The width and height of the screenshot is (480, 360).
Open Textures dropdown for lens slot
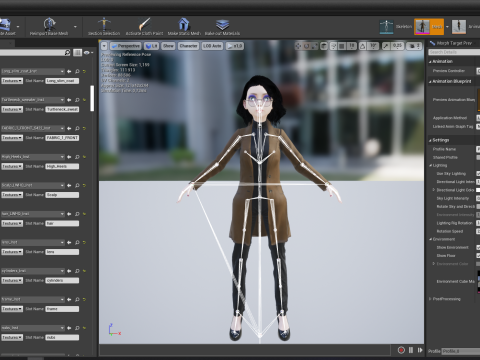(12, 252)
